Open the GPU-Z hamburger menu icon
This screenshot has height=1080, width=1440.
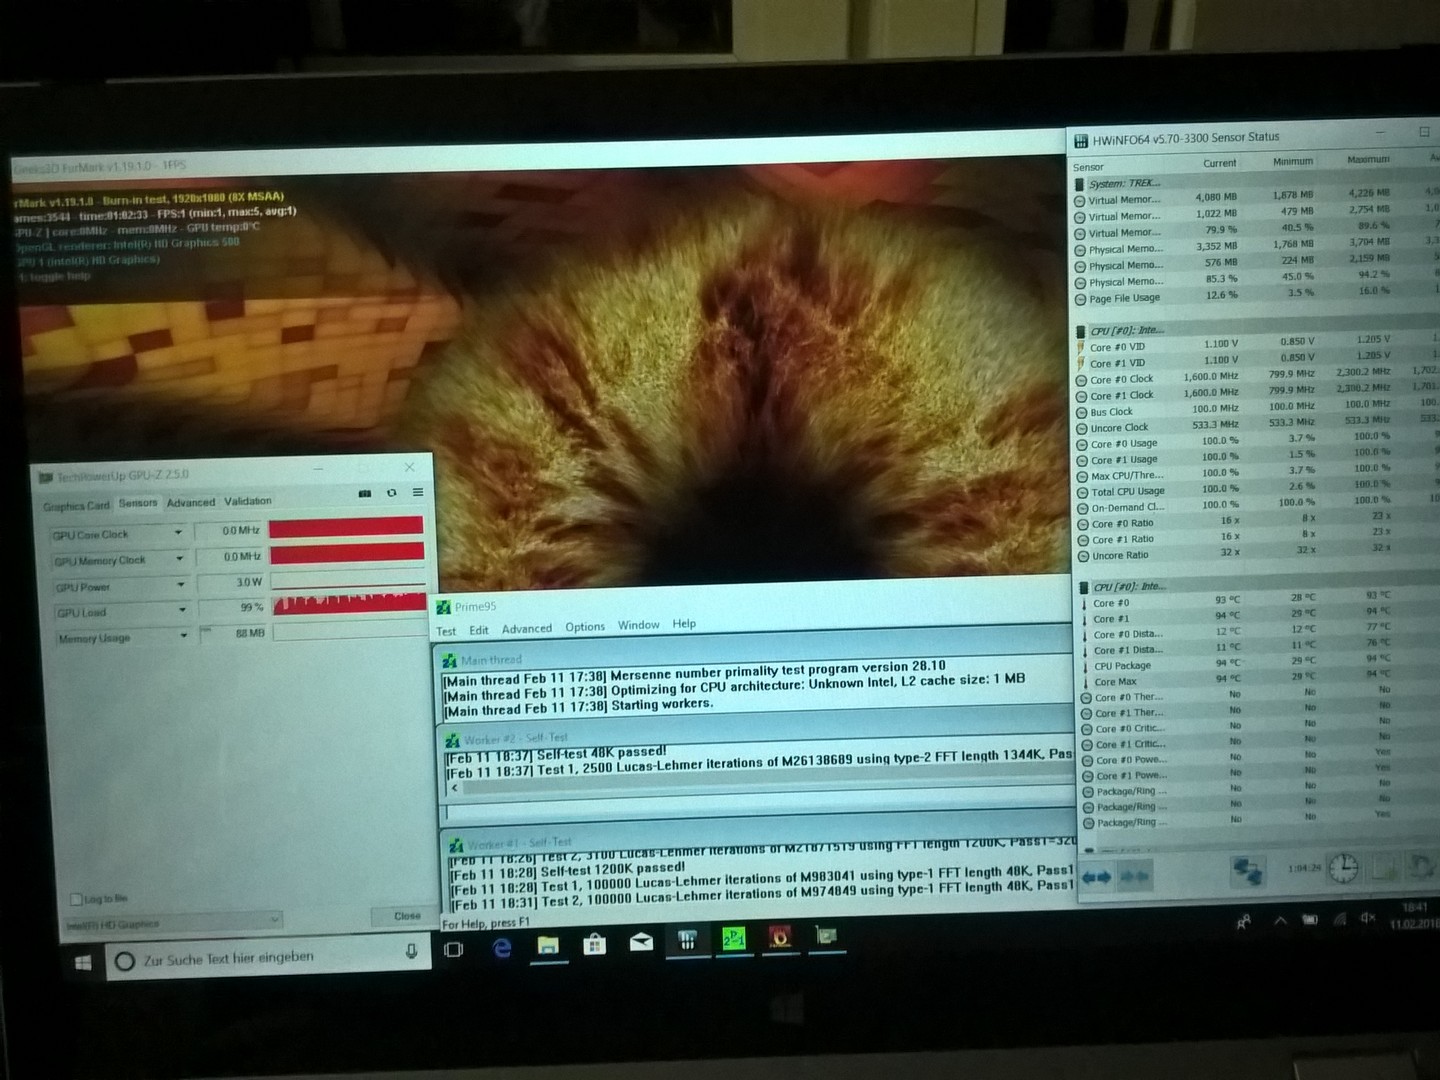(418, 493)
